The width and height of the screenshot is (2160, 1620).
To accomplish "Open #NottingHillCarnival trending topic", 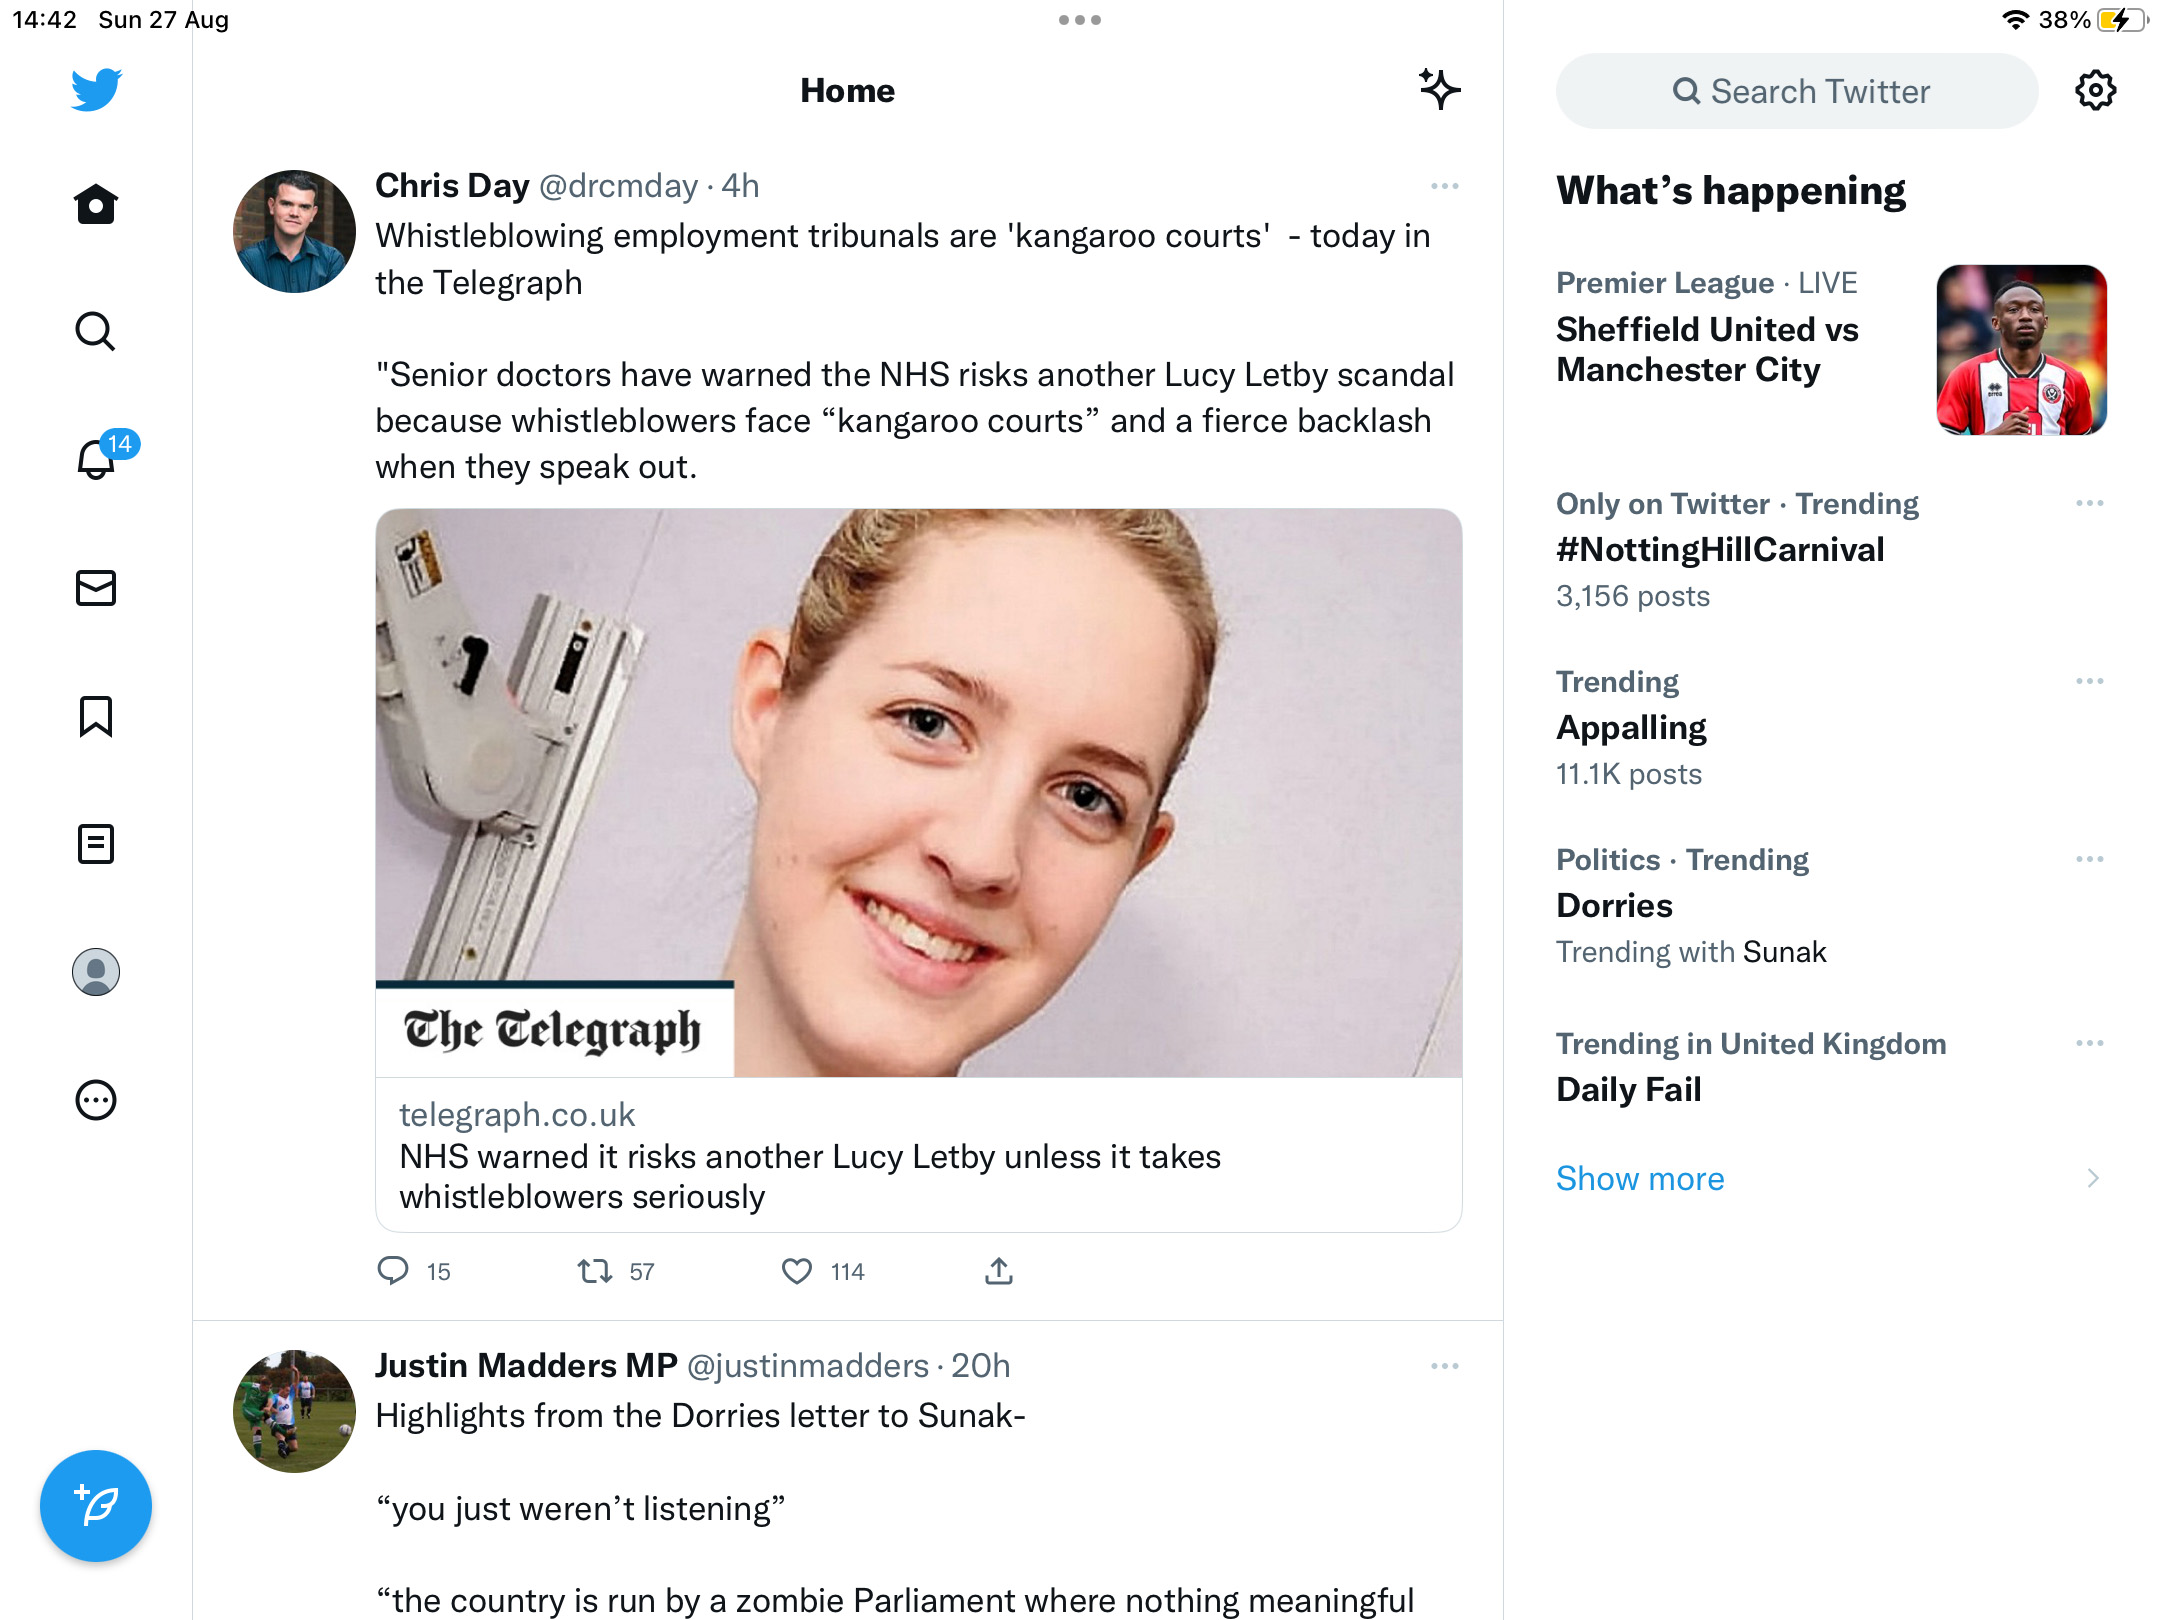I will 1720,549.
